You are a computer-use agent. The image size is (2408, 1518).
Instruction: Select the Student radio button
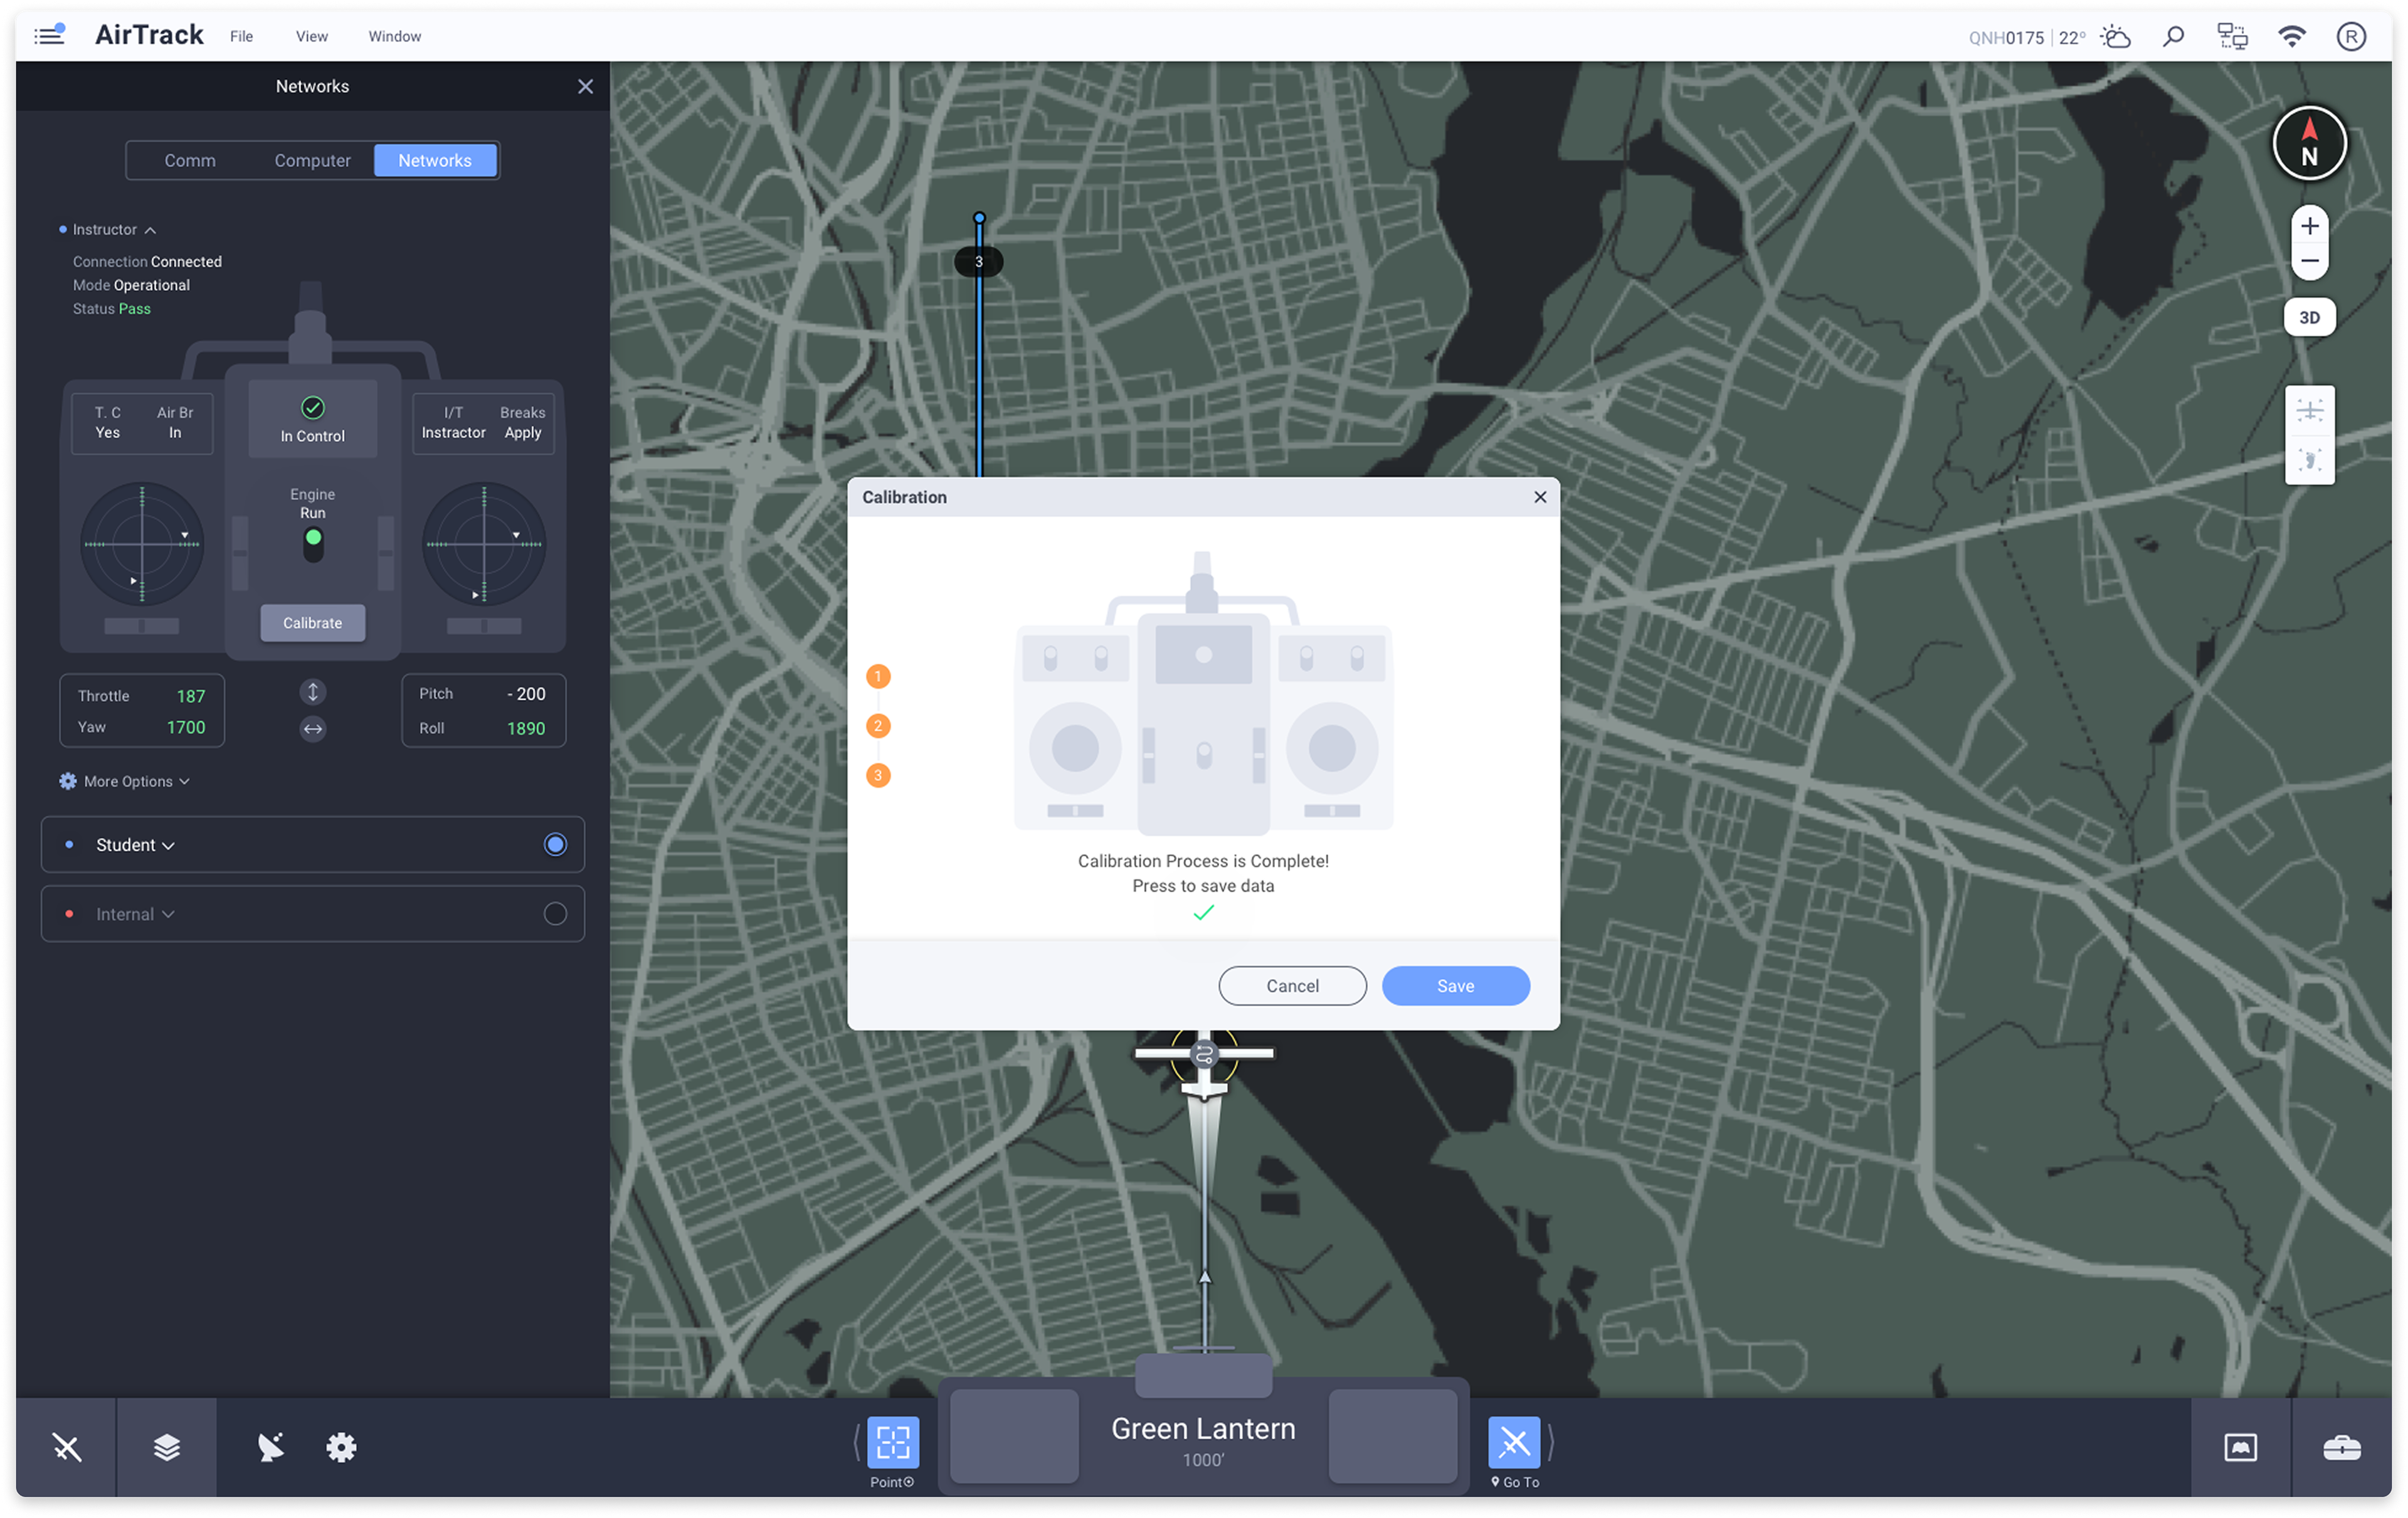click(555, 844)
